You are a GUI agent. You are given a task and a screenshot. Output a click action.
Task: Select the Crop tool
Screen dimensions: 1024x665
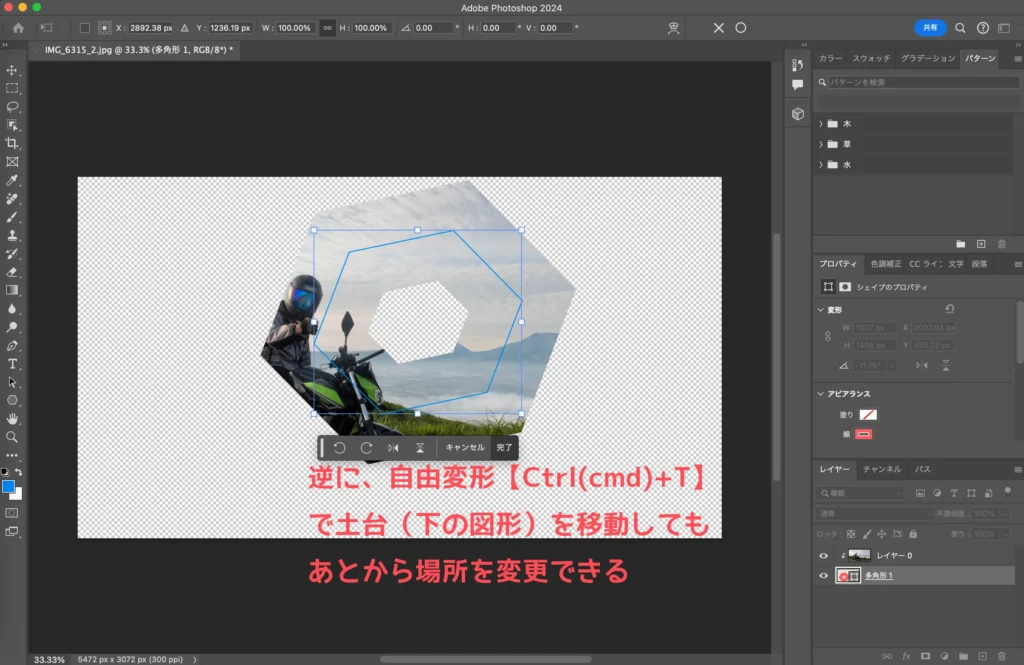(x=12, y=143)
